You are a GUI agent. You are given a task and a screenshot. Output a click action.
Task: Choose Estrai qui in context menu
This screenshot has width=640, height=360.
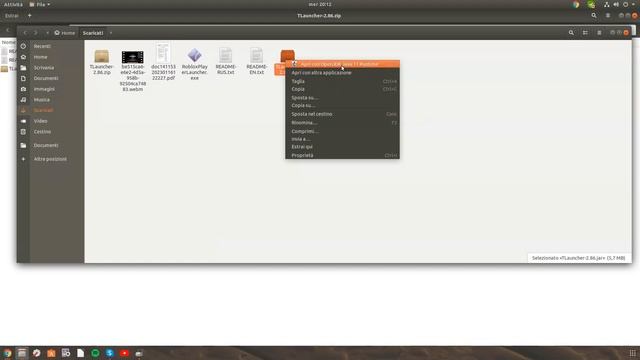point(342,147)
